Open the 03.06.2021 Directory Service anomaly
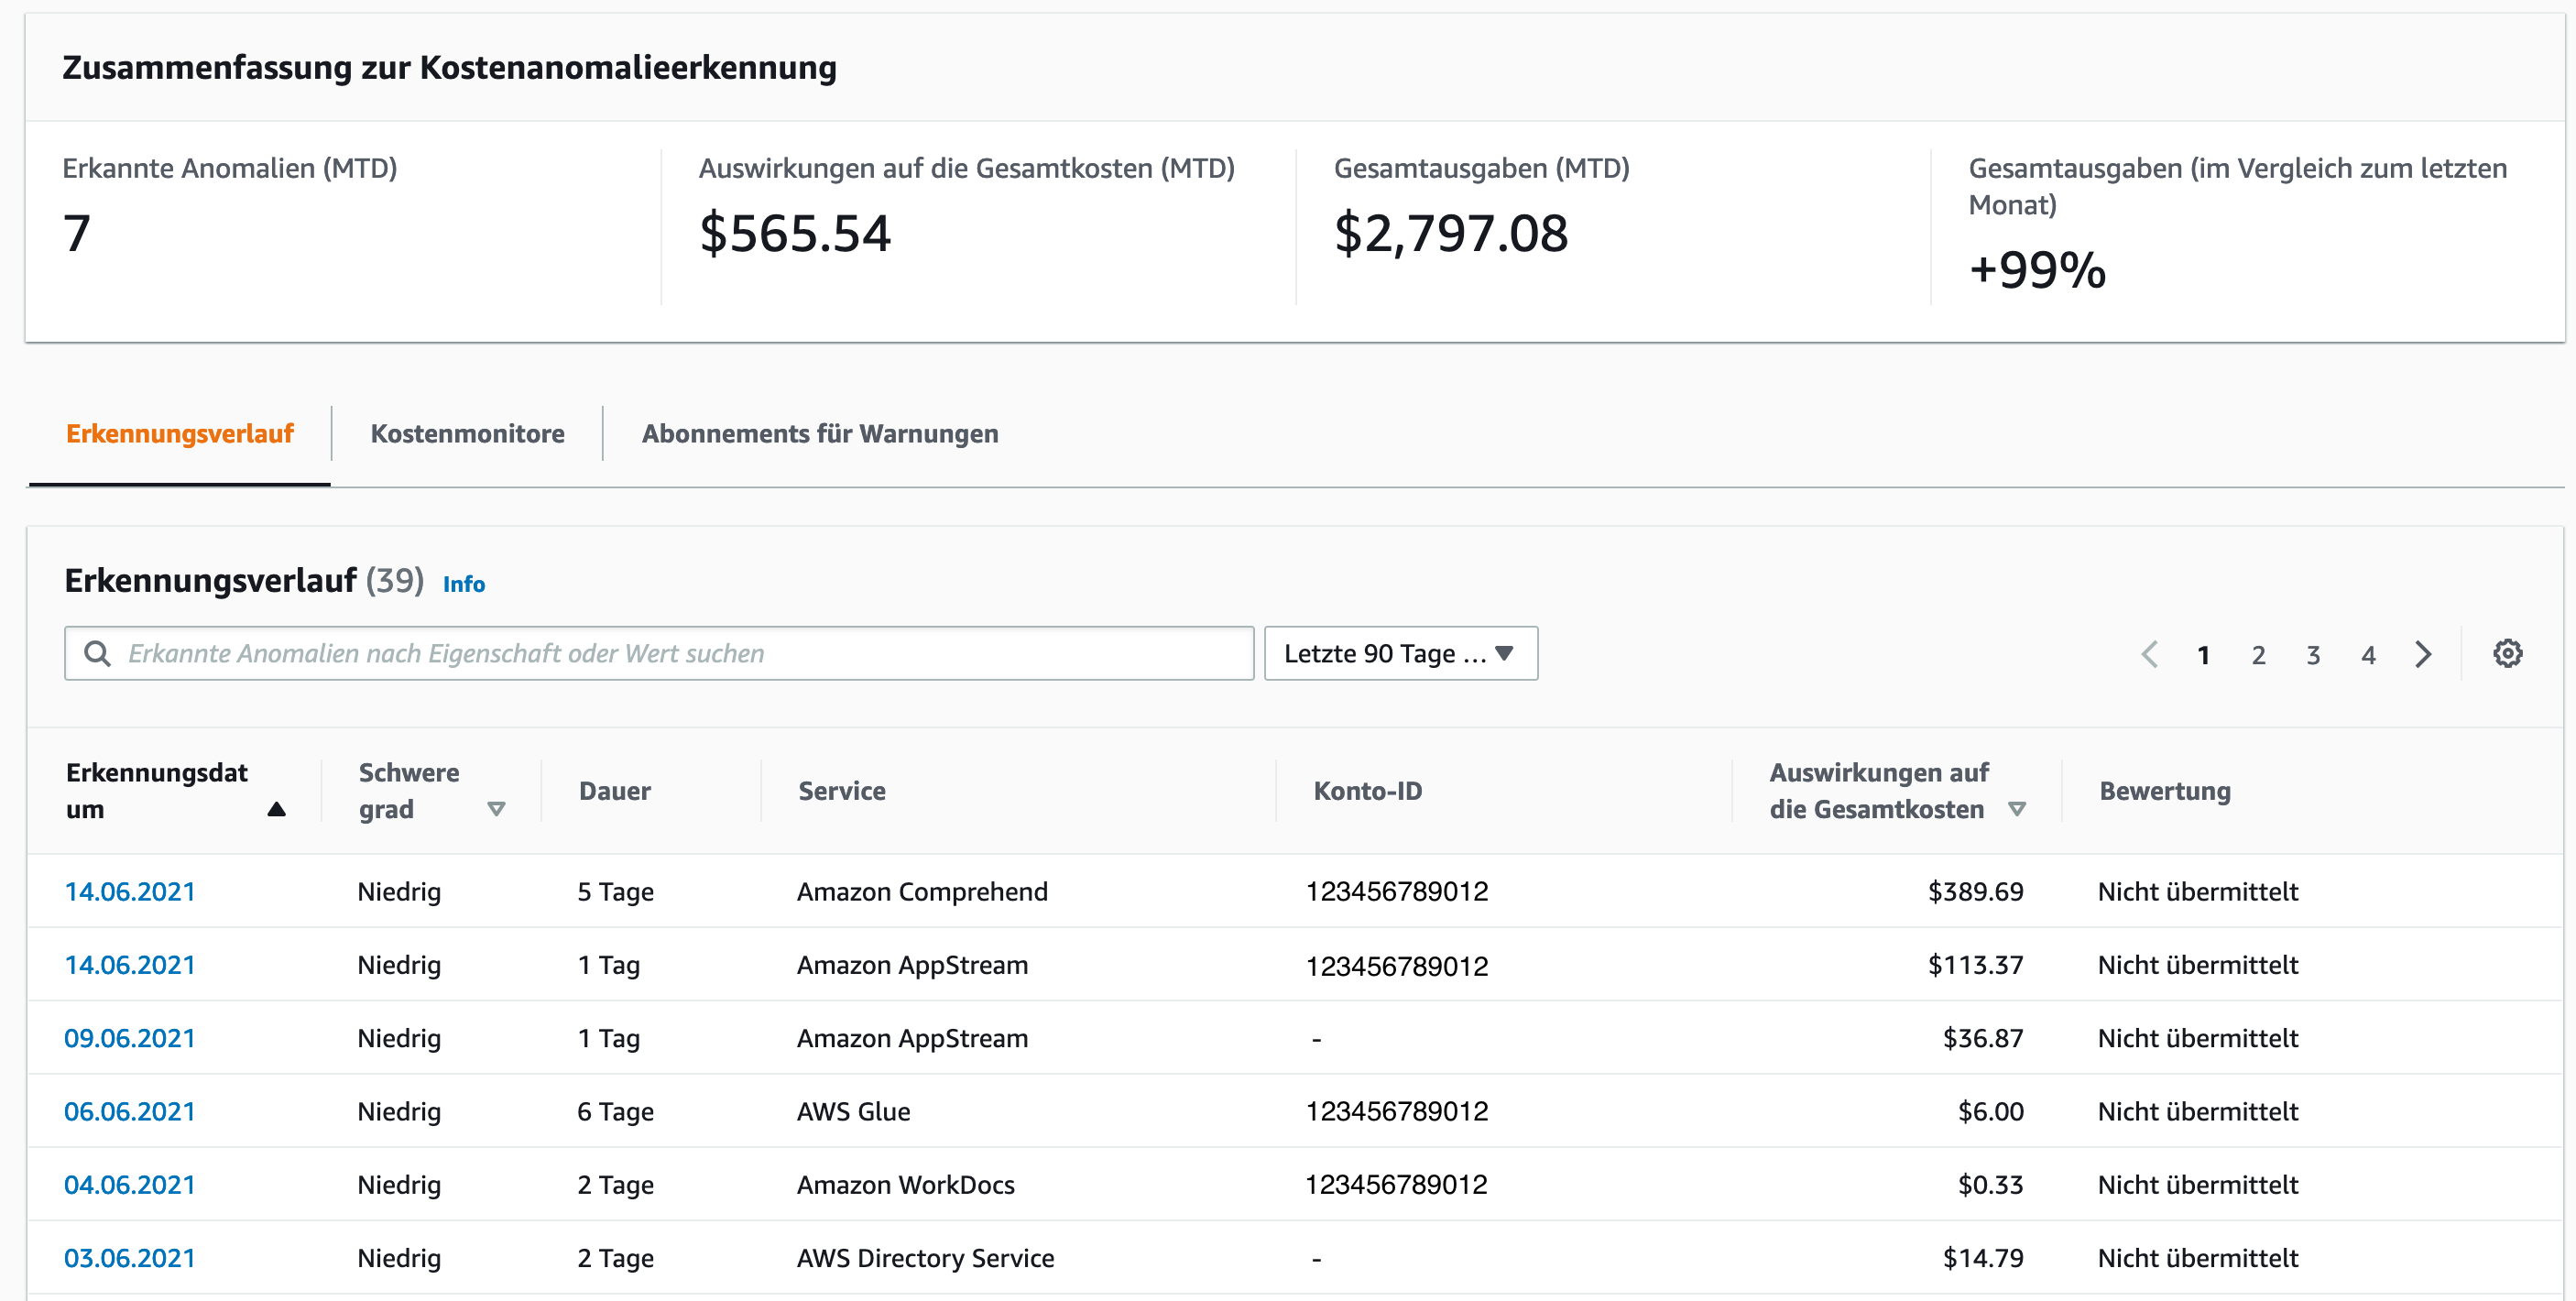 click(130, 1258)
